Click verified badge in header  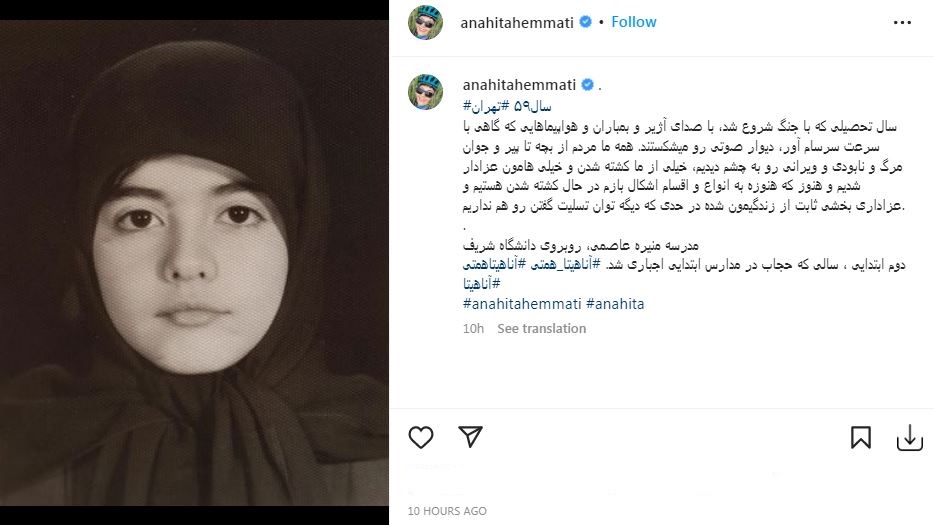(x=586, y=22)
